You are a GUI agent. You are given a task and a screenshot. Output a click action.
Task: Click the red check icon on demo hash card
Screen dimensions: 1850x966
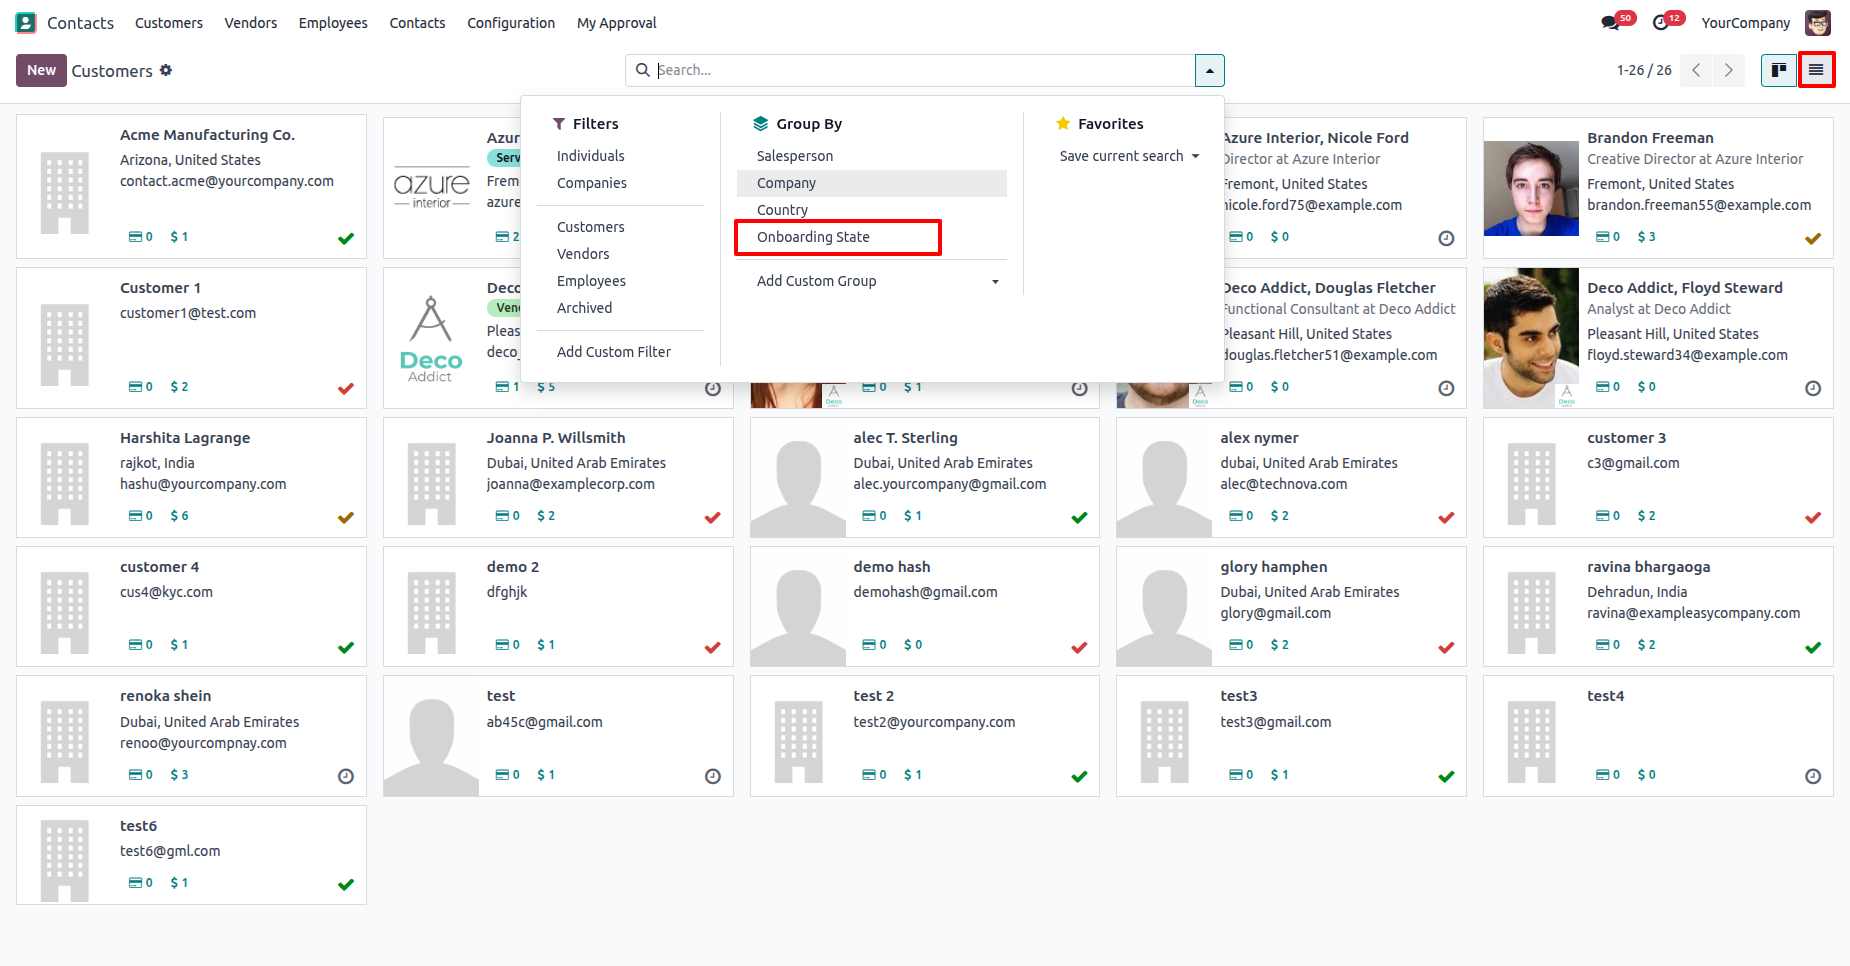point(1079,647)
